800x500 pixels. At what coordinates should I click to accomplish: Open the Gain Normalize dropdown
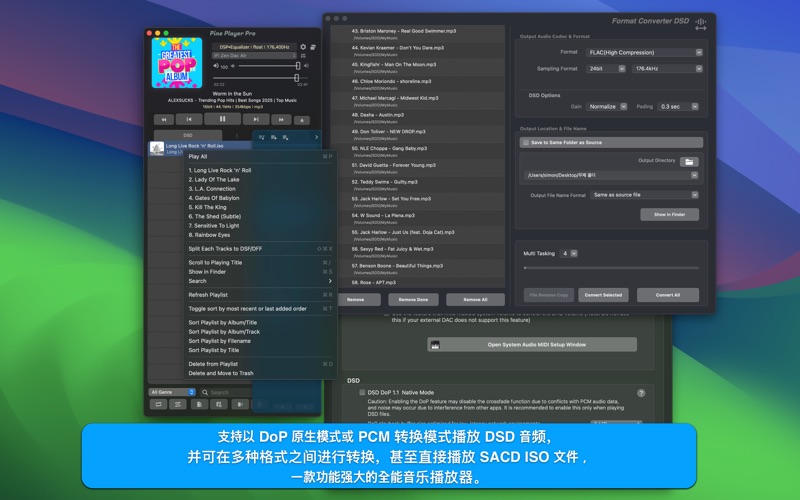607,107
